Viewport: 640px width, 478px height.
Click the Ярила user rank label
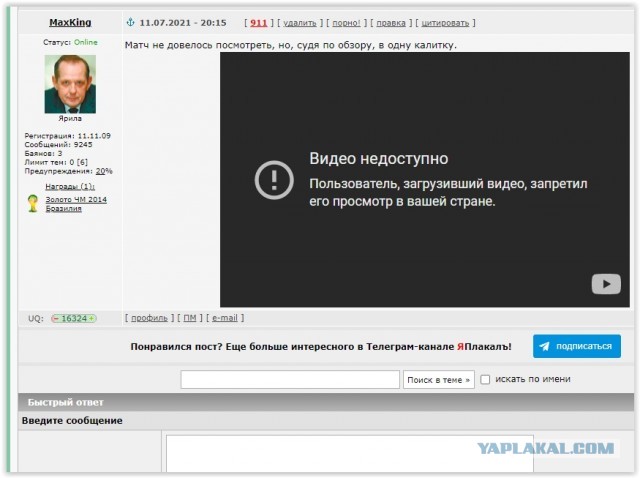[x=70, y=118]
